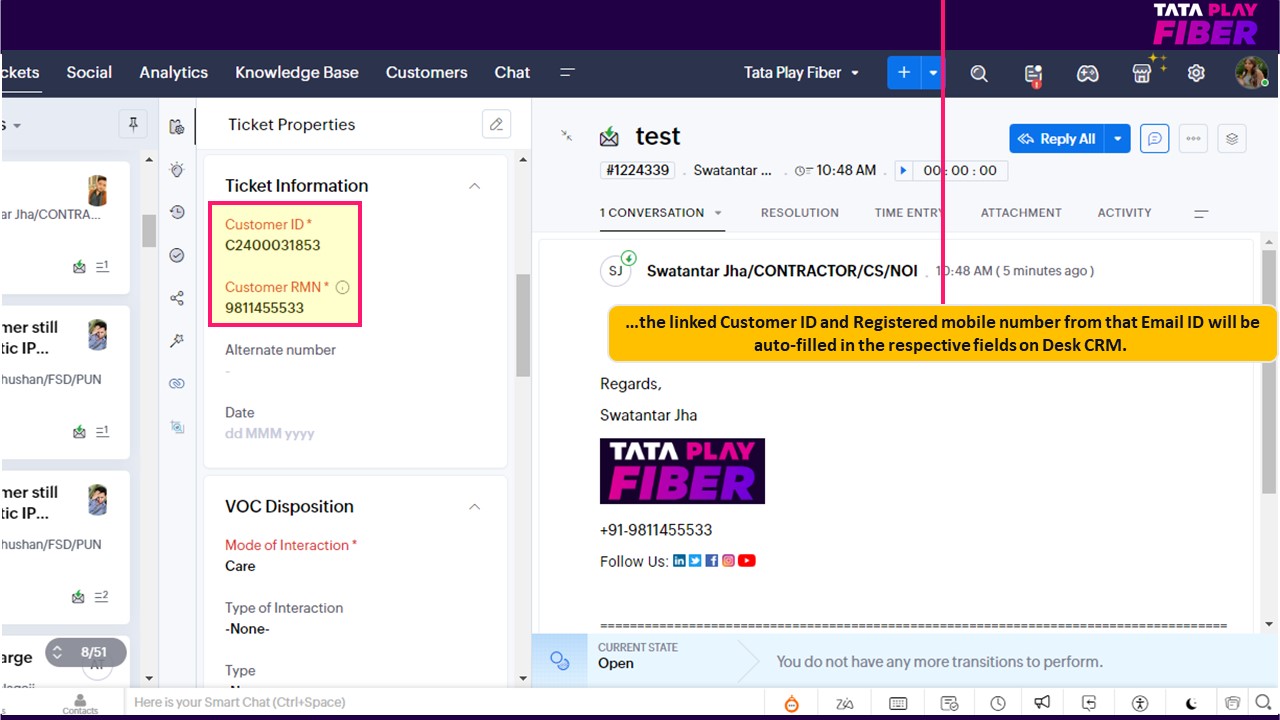Switch to the Attachment tab
1280x720 pixels.
[x=1021, y=213]
